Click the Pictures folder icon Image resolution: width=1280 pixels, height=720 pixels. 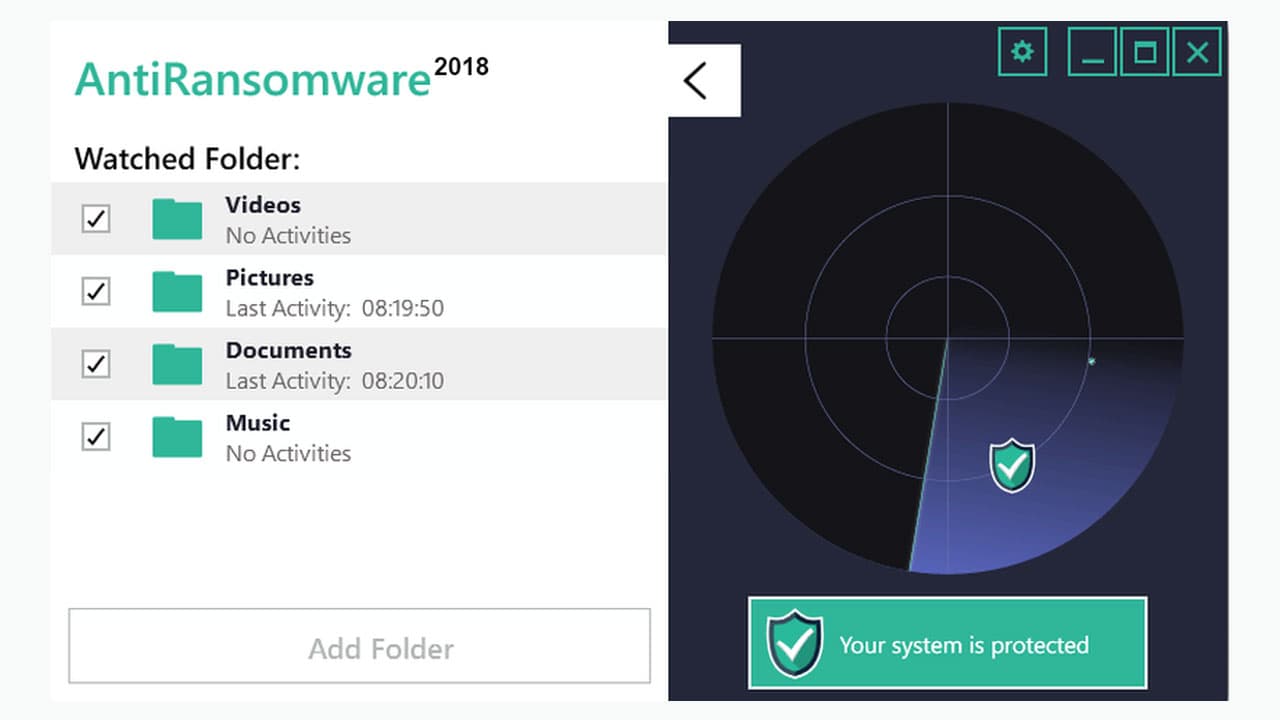[177, 292]
